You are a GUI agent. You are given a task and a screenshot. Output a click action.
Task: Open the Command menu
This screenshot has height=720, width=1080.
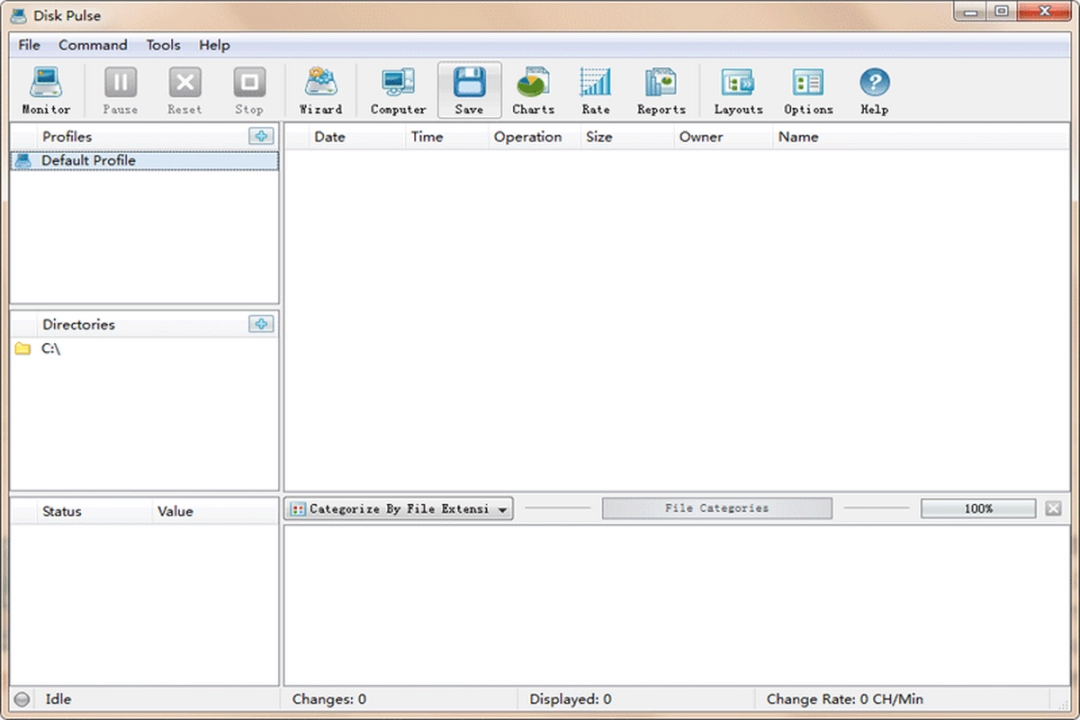click(93, 45)
